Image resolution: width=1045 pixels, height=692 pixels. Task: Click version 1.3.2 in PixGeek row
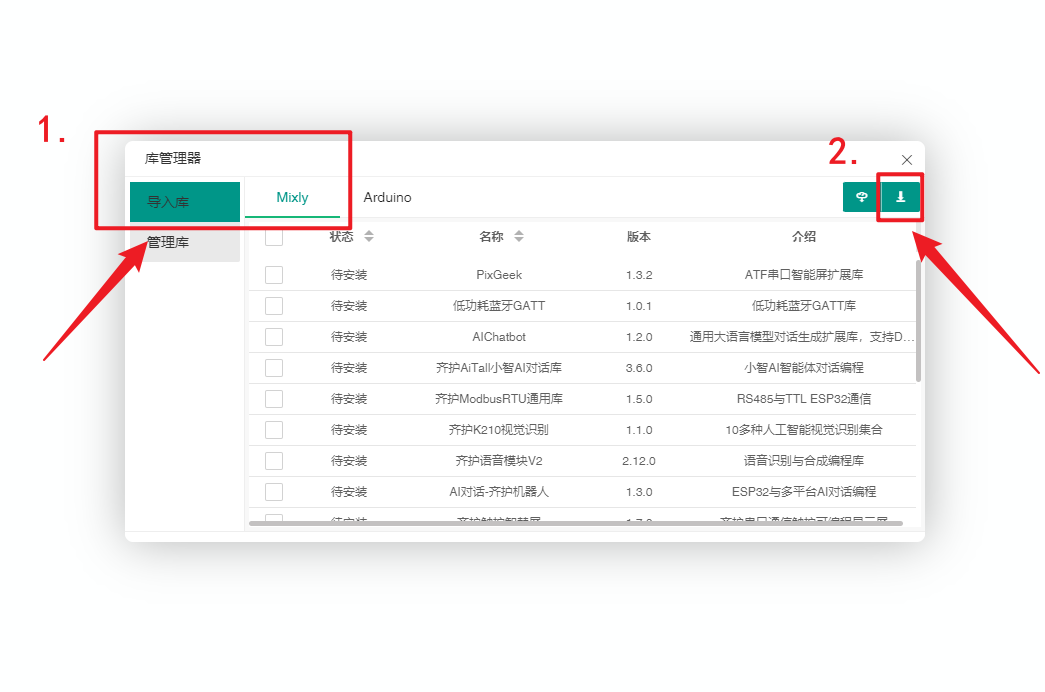(638, 275)
